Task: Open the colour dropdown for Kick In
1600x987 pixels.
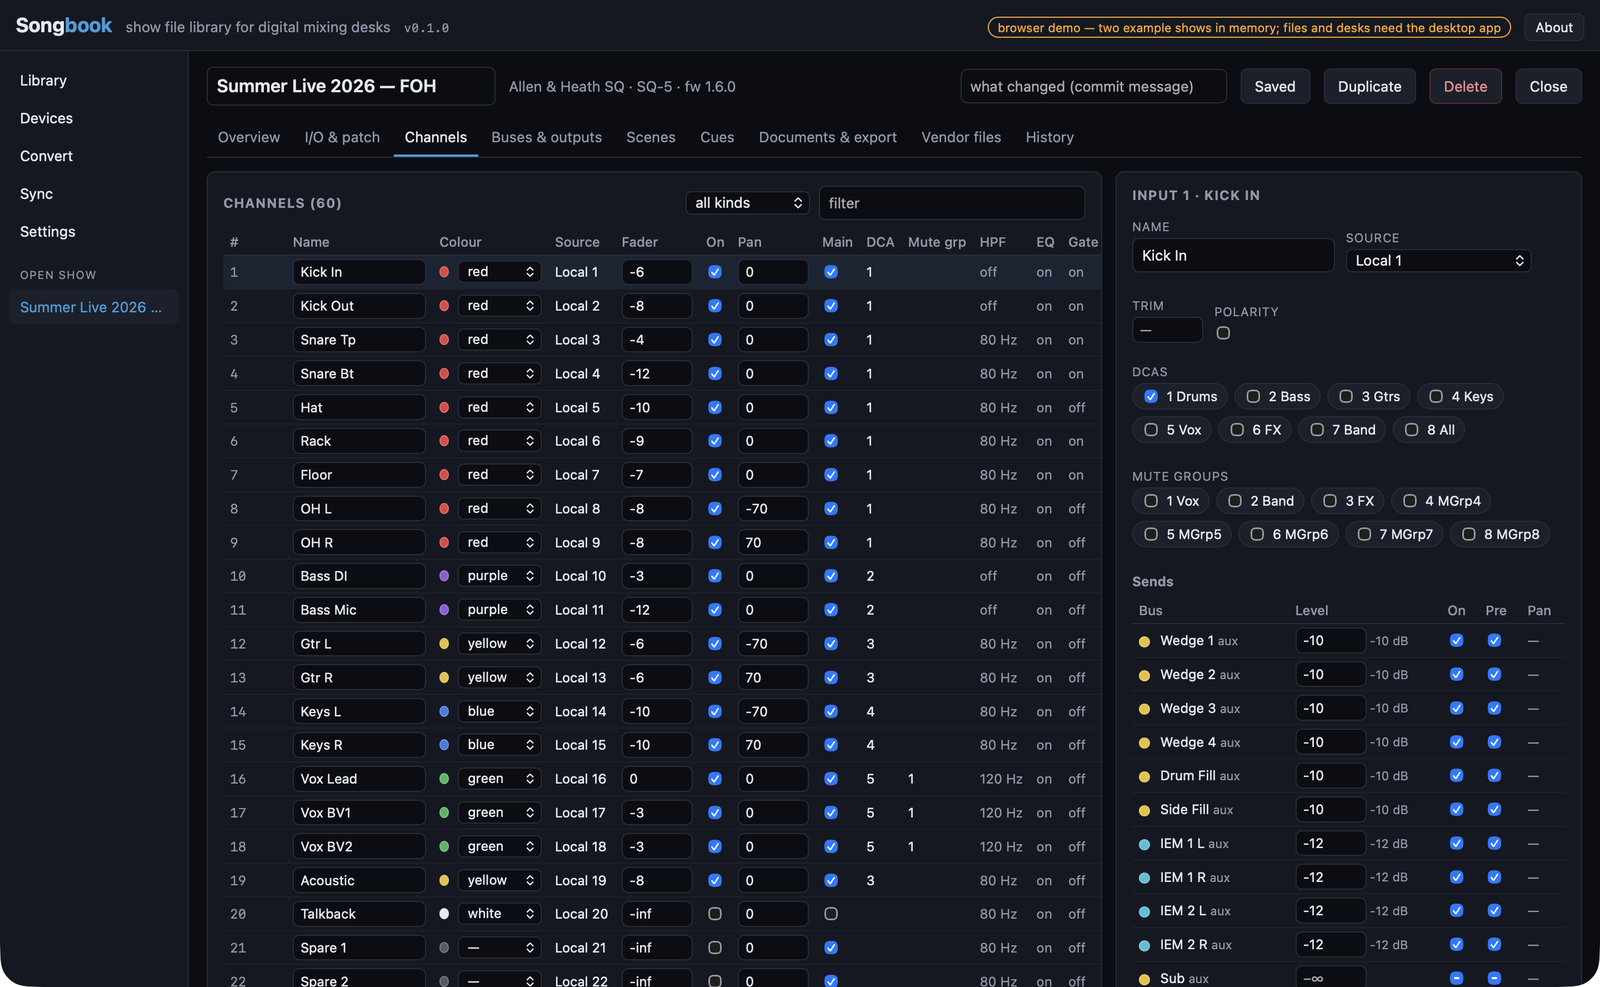Action: (500, 272)
